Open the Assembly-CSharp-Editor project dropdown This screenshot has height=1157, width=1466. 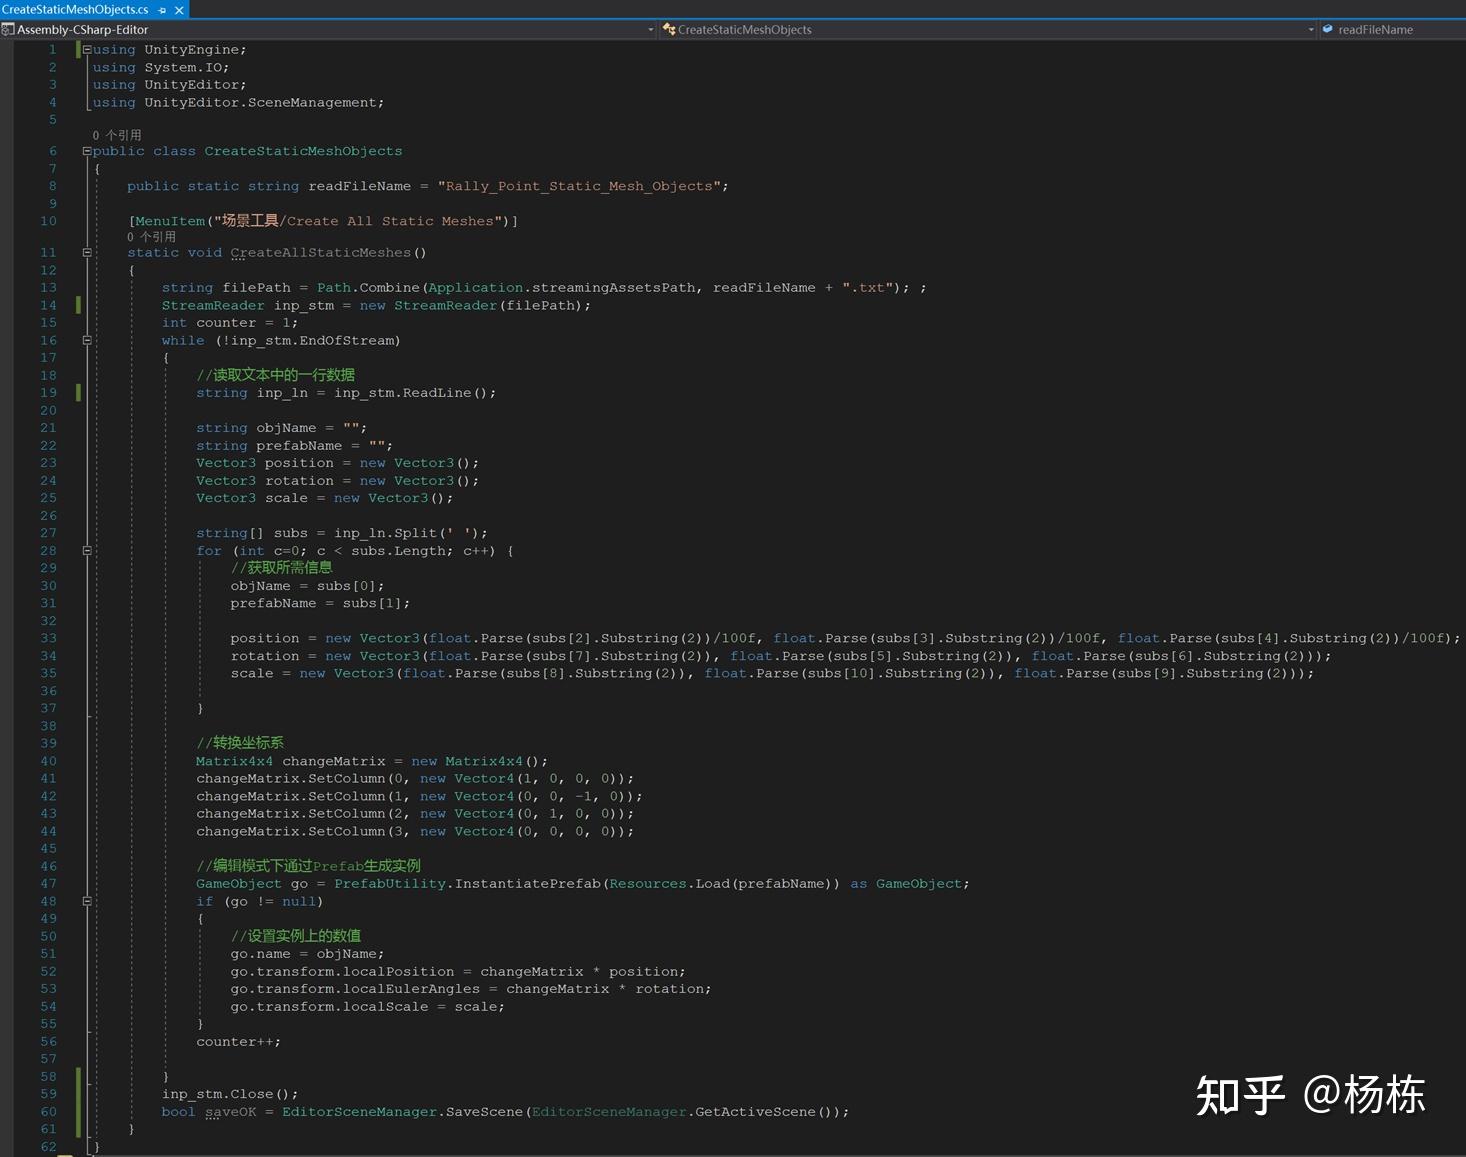[x=651, y=29]
